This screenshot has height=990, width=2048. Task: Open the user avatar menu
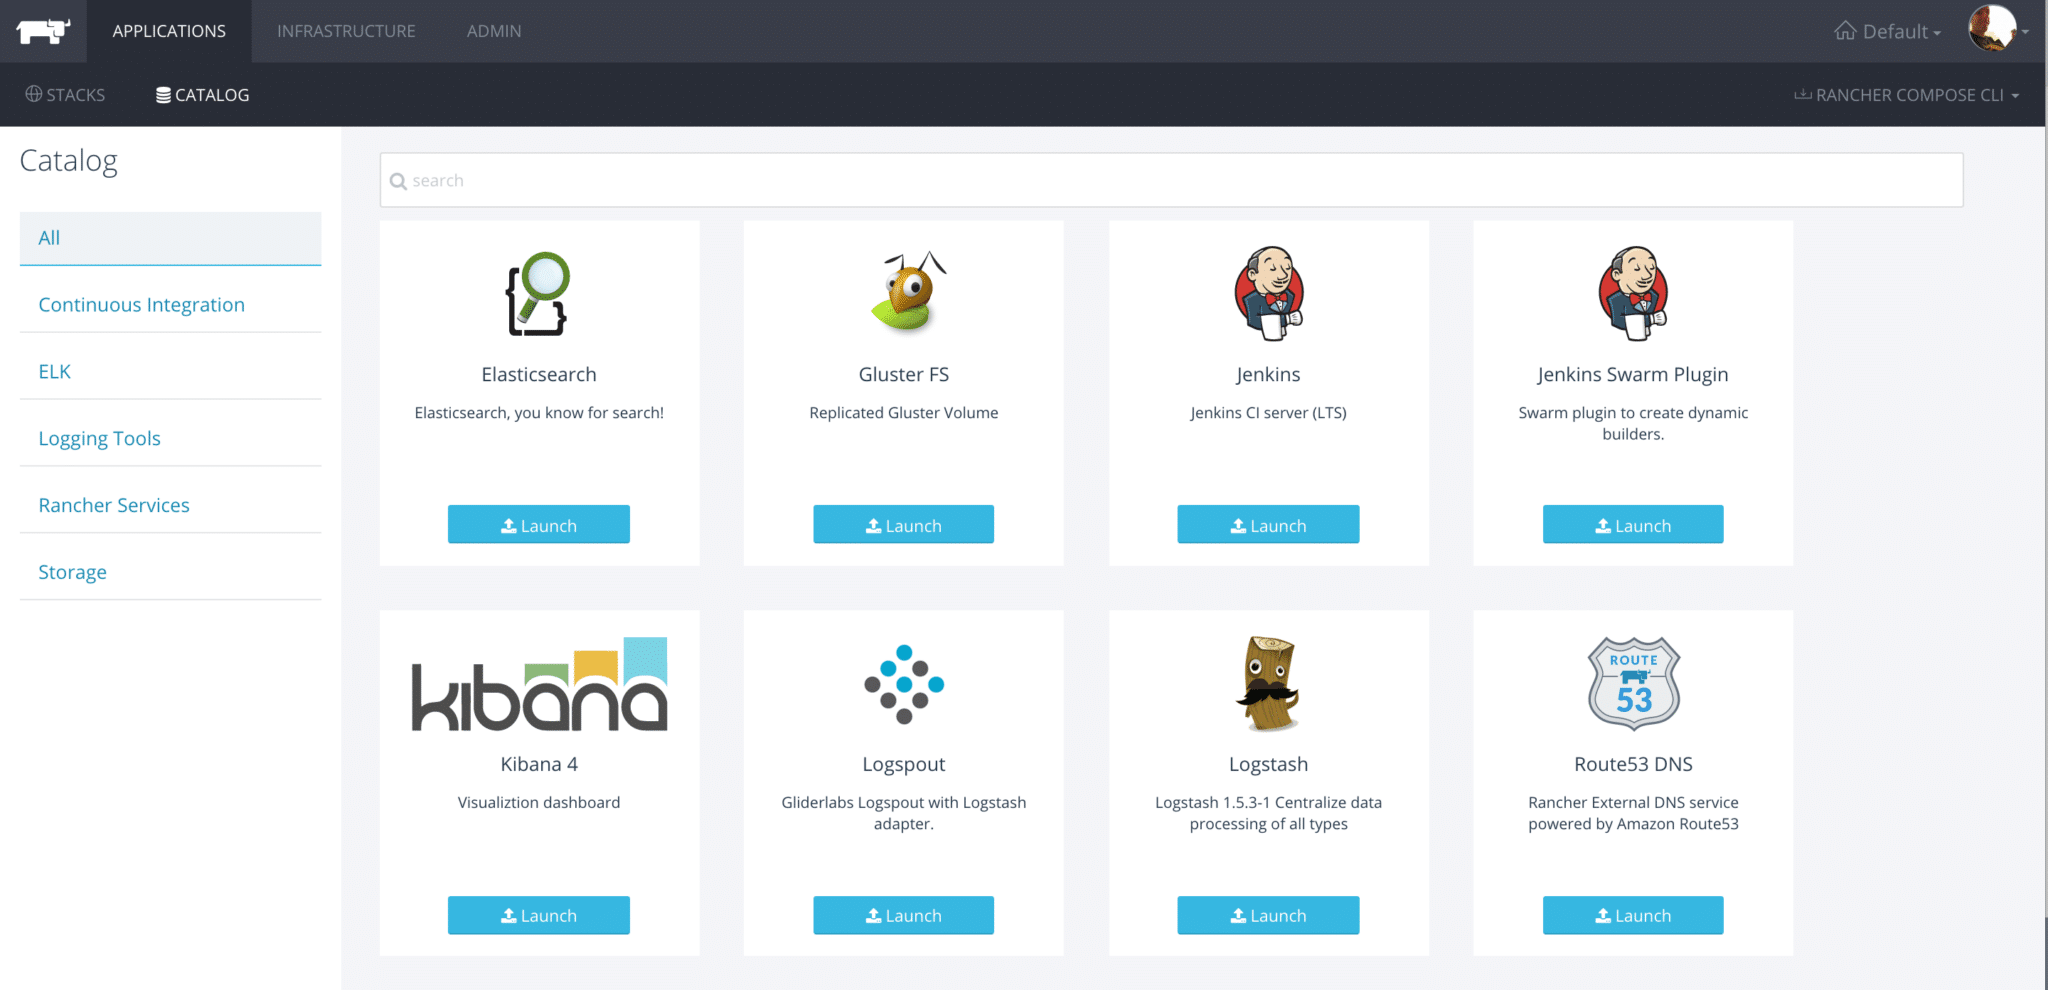coord(1997,29)
